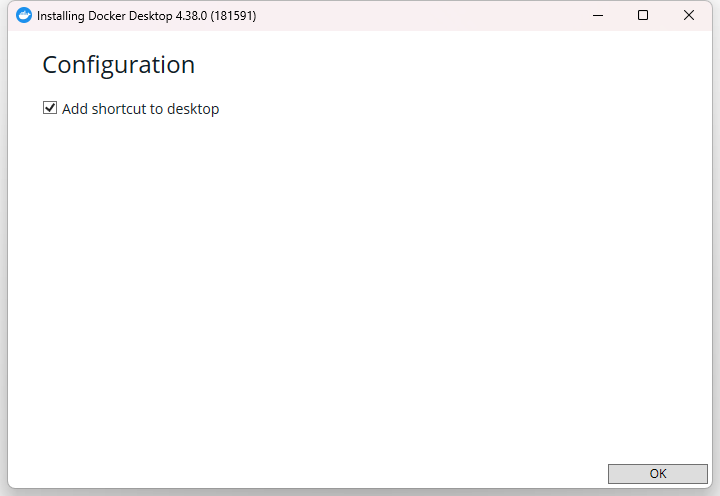Viewport: 720px width, 496px height.
Task: Click the Configuration heading text
Action: click(118, 65)
